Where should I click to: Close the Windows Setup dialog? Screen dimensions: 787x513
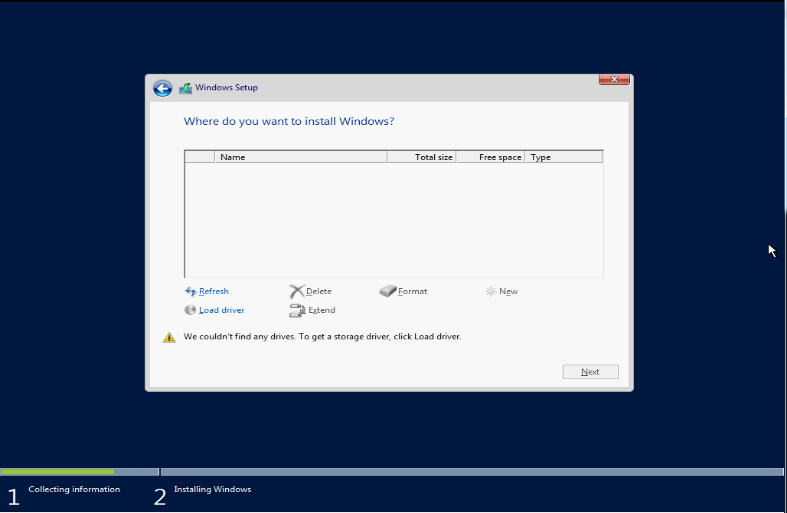click(614, 79)
